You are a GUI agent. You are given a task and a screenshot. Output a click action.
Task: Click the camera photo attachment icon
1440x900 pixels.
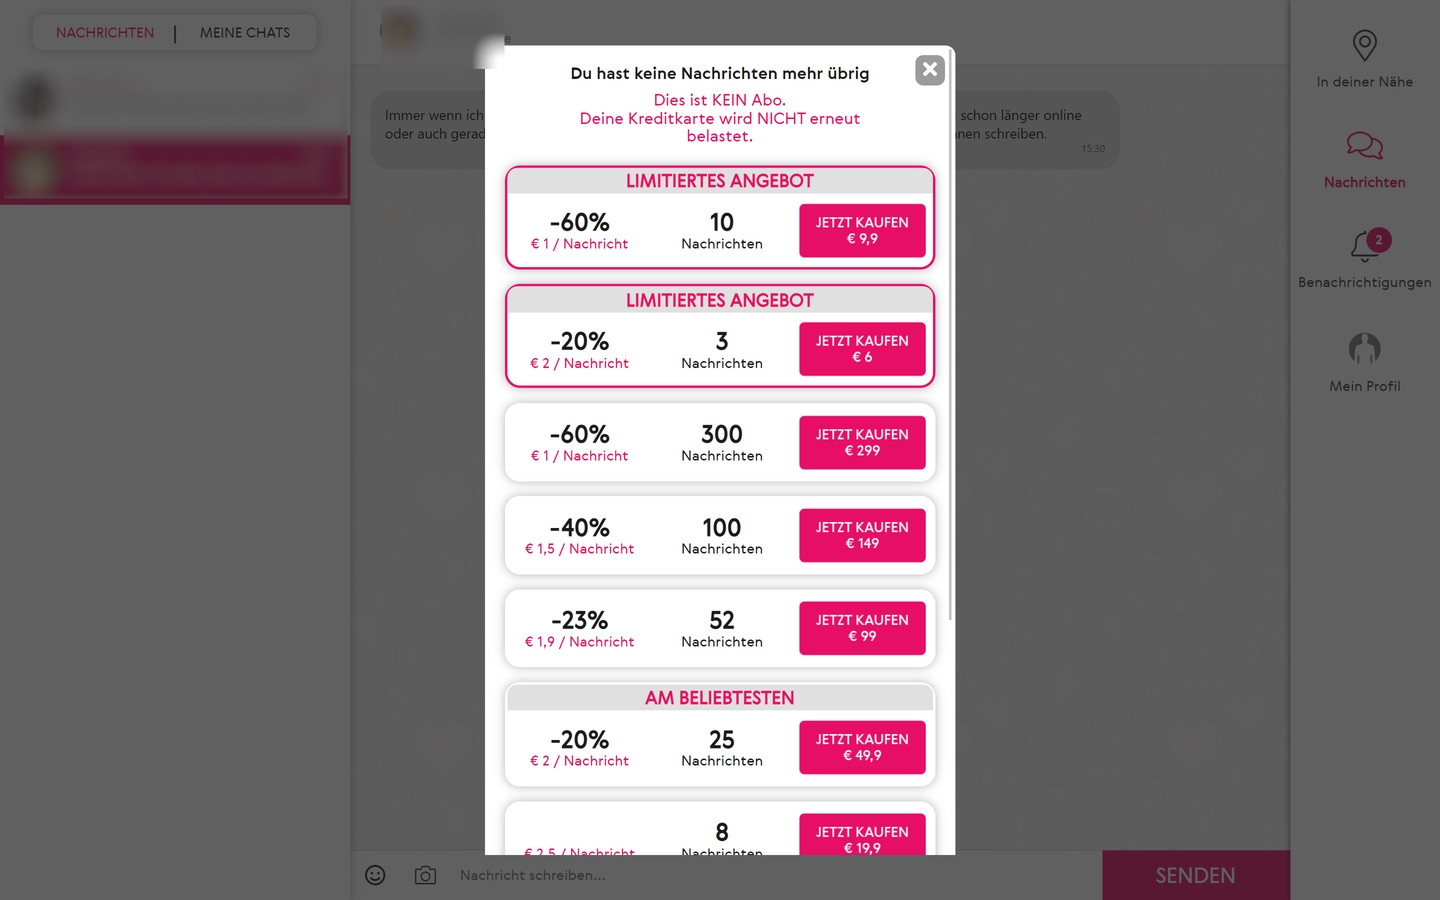425,875
